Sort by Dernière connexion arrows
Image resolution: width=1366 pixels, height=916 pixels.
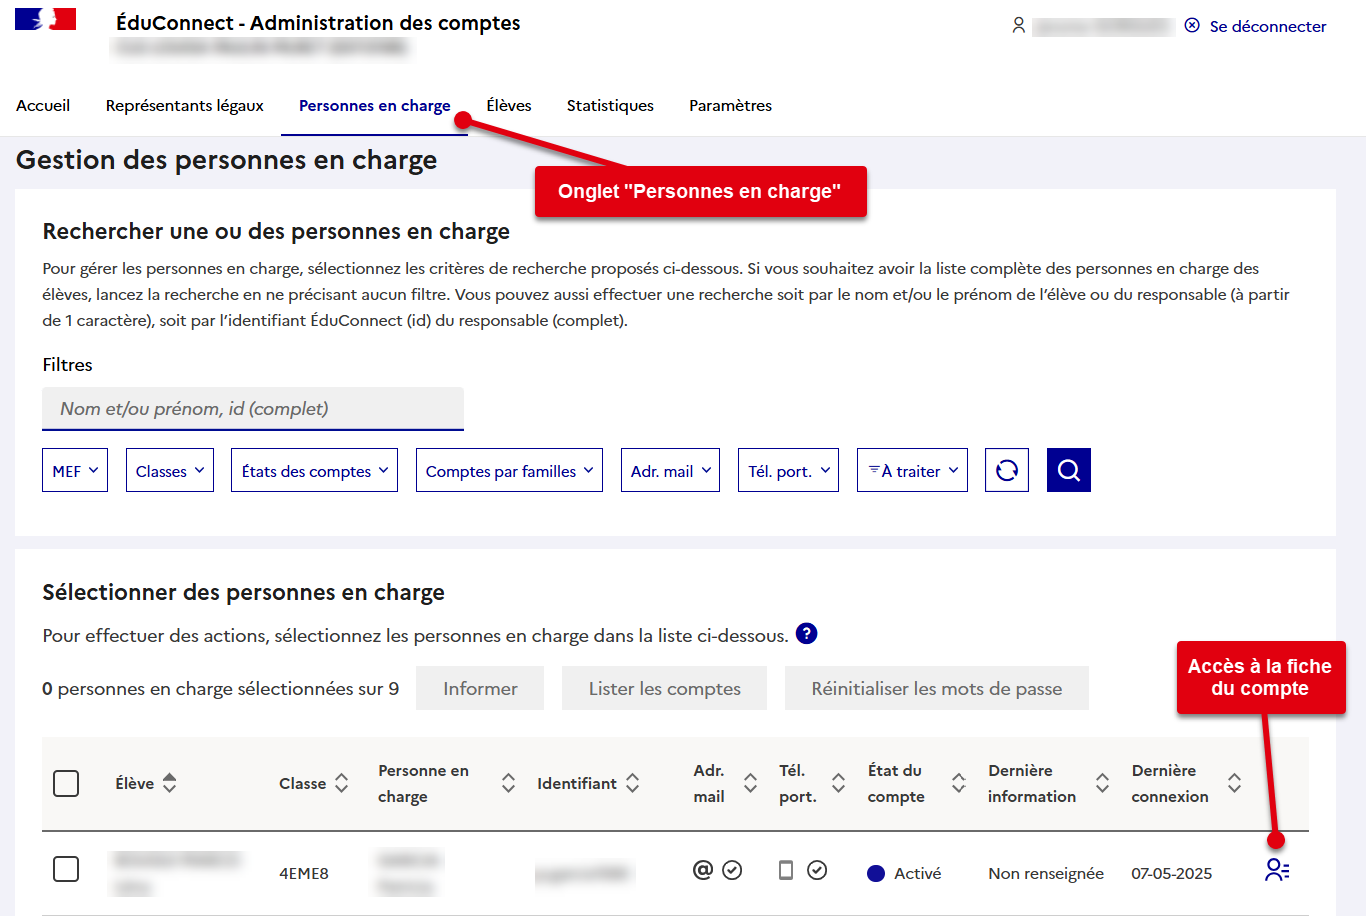1235,783
